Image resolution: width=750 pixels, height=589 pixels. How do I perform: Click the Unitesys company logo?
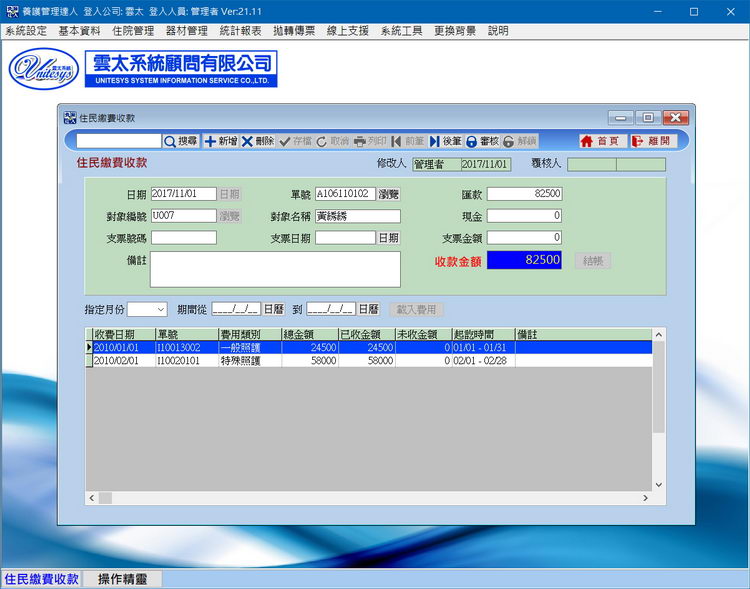pyautogui.click(x=44, y=68)
